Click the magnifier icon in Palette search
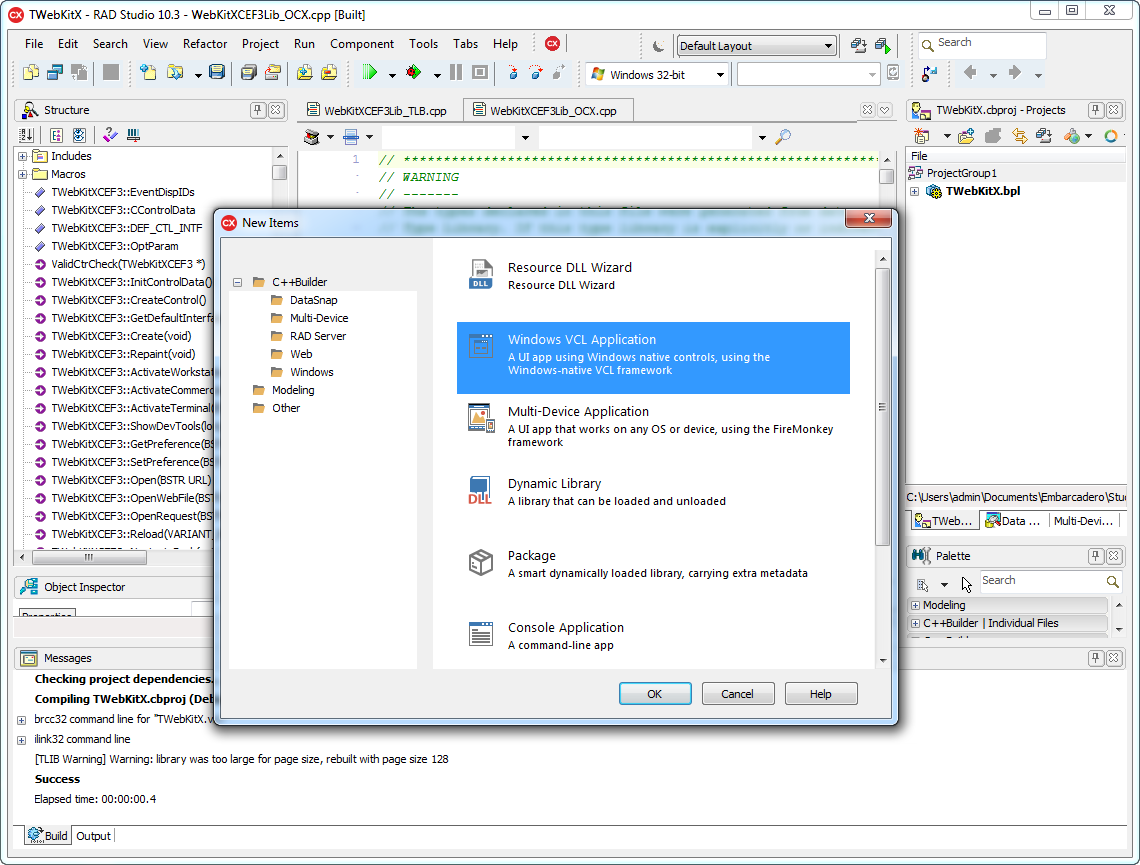 [1112, 581]
